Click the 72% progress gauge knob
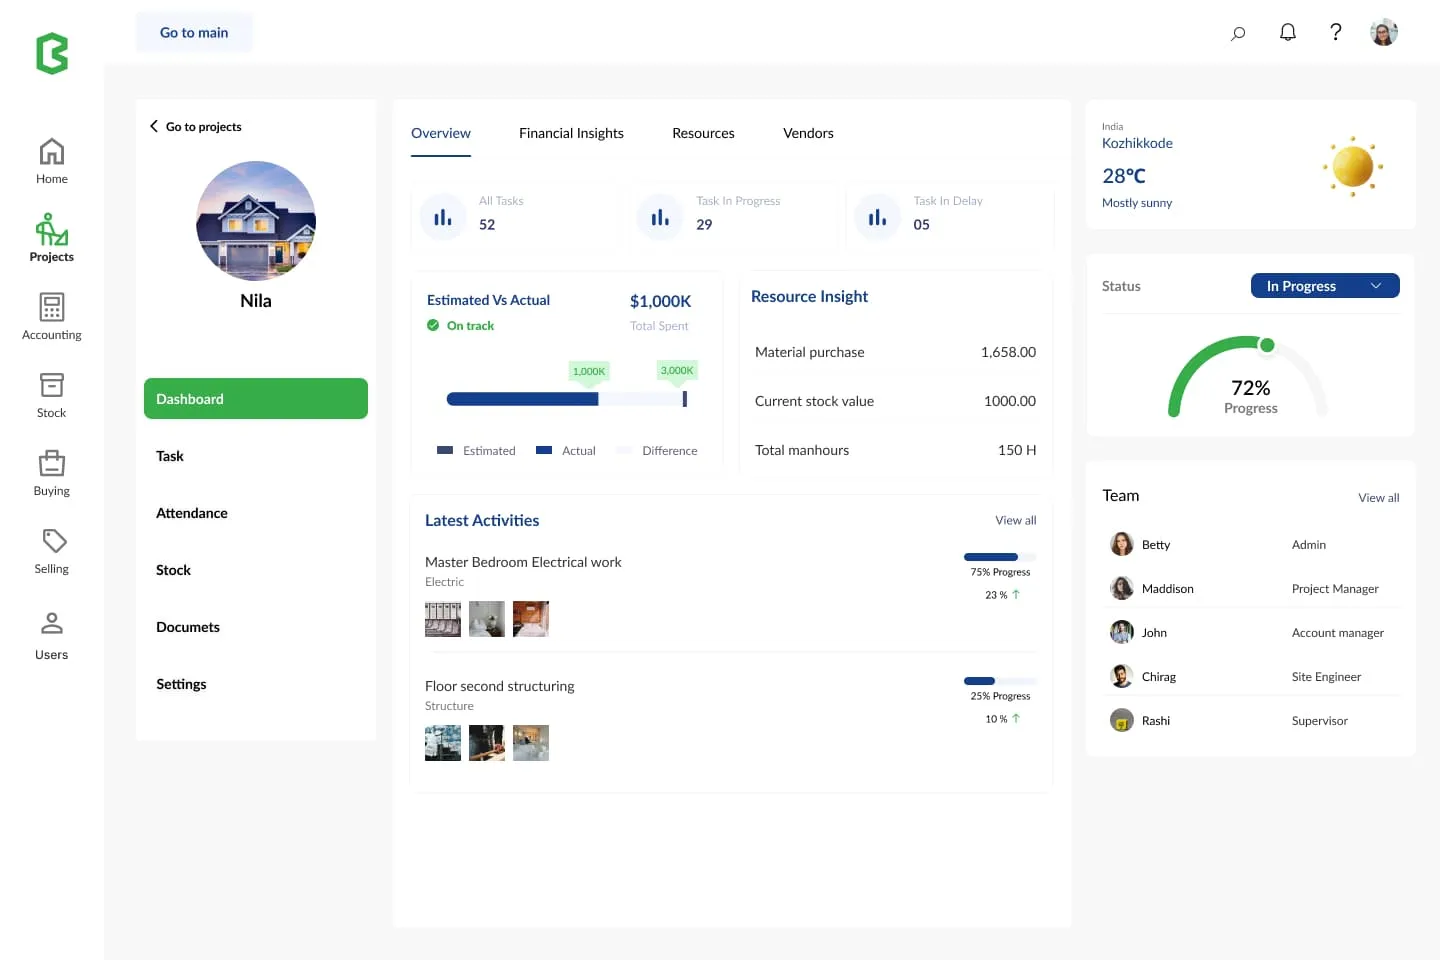This screenshot has width=1440, height=960. (1267, 345)
